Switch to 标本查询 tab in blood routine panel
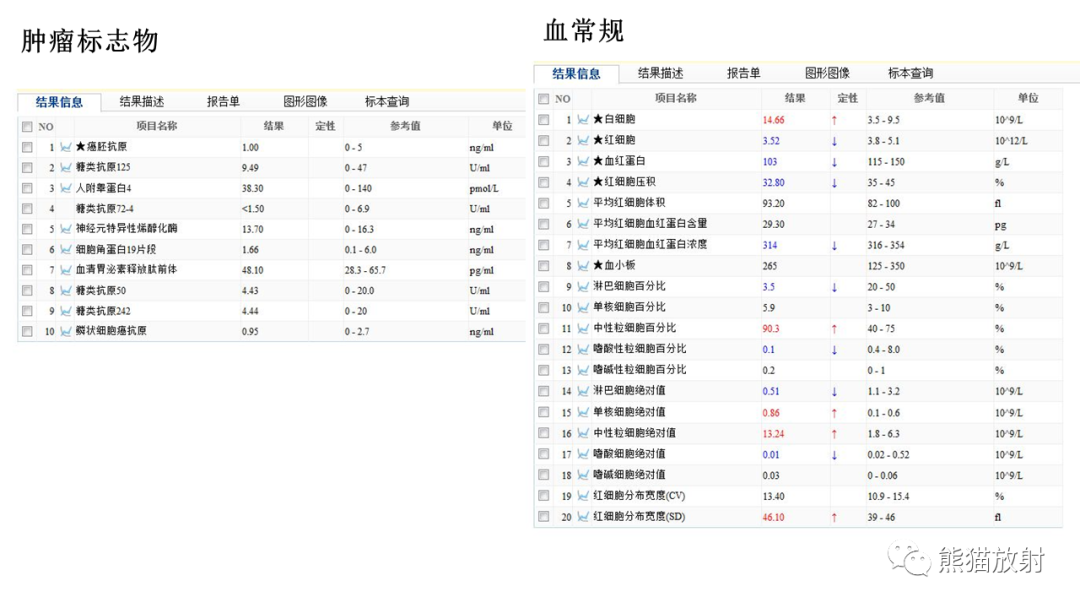The width and height of the screenshot is (1080, 608). point(911,73)
